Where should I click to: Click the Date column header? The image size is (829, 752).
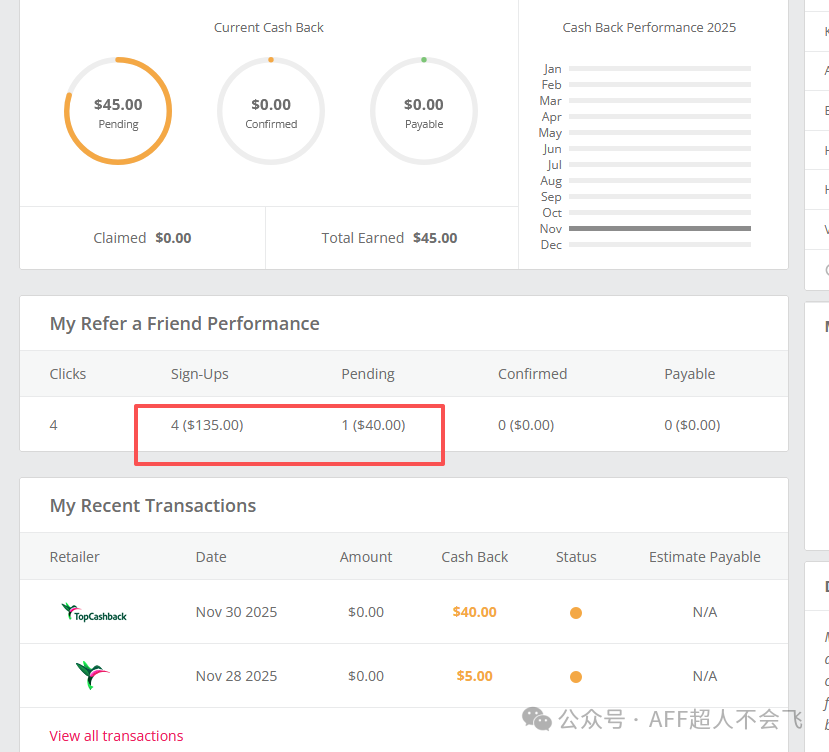211,557
